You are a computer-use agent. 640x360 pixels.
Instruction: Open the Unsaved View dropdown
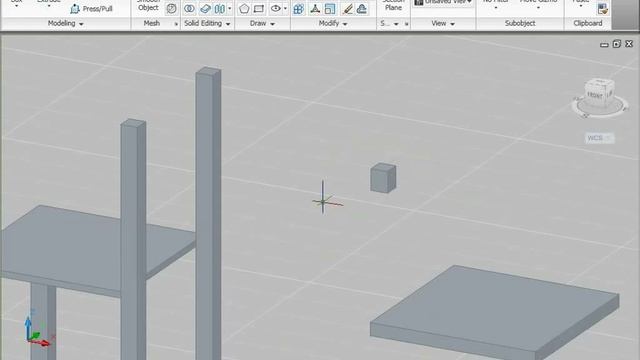point(443,2)
